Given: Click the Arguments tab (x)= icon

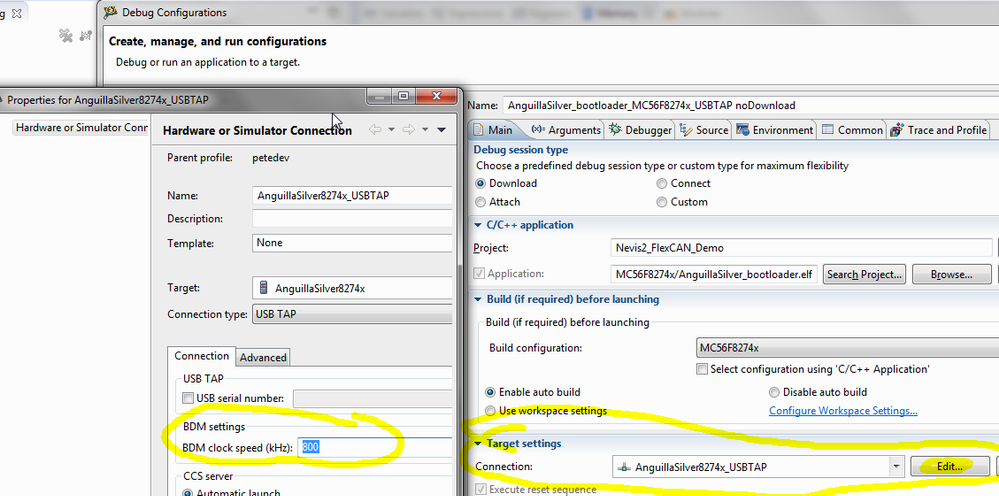Looking at the screenshot, I should (x=538, y=129).
